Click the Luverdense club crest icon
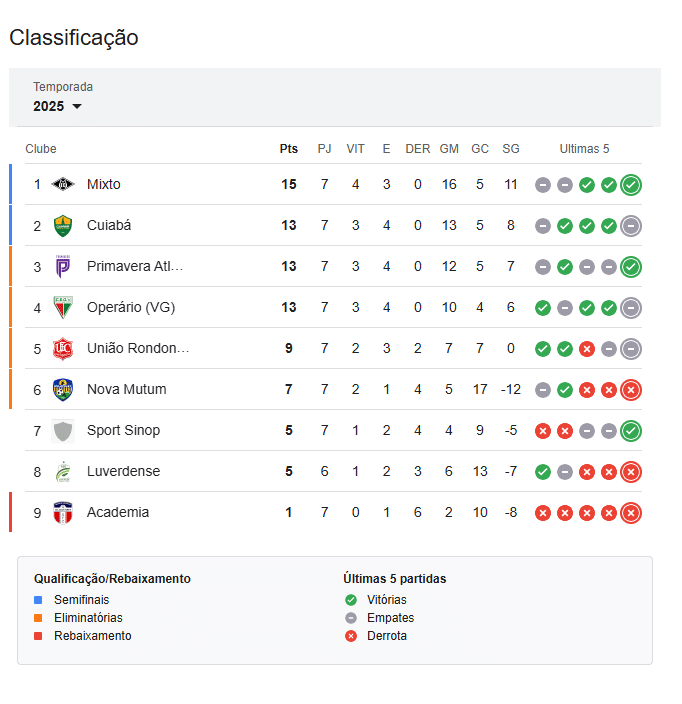Screen dimensions: 682x704 click(x=63, y=471)
